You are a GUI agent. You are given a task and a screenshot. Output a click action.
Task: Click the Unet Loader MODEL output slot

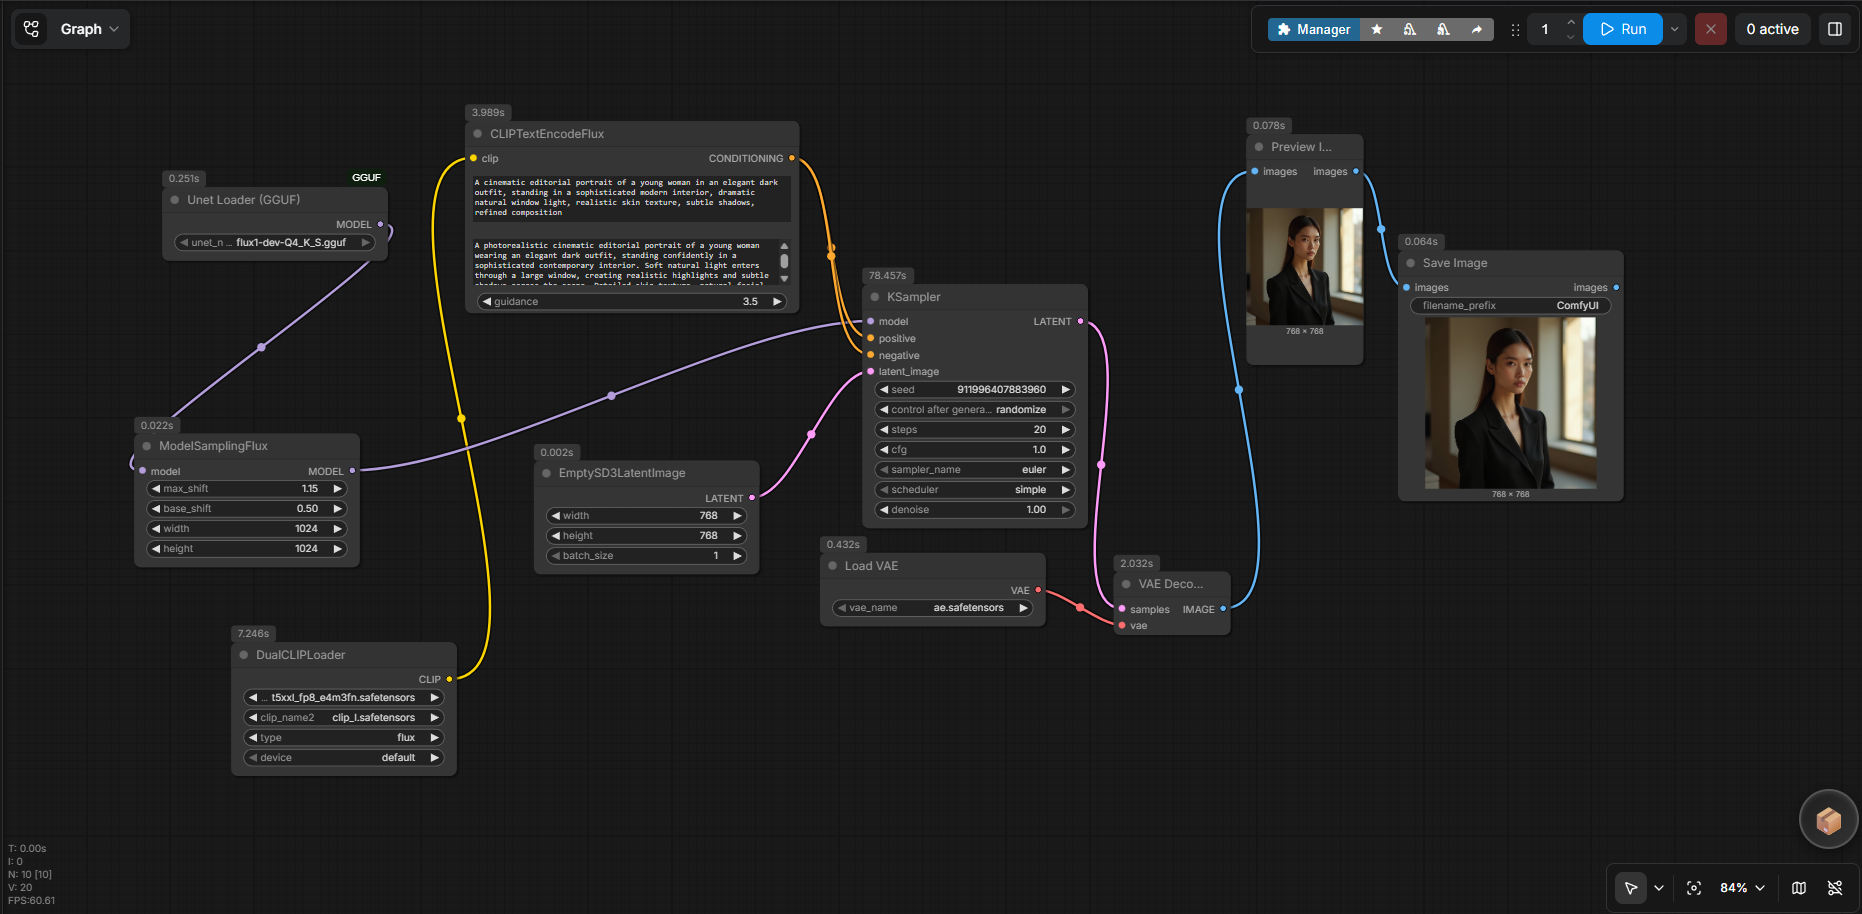pos(380,224)
